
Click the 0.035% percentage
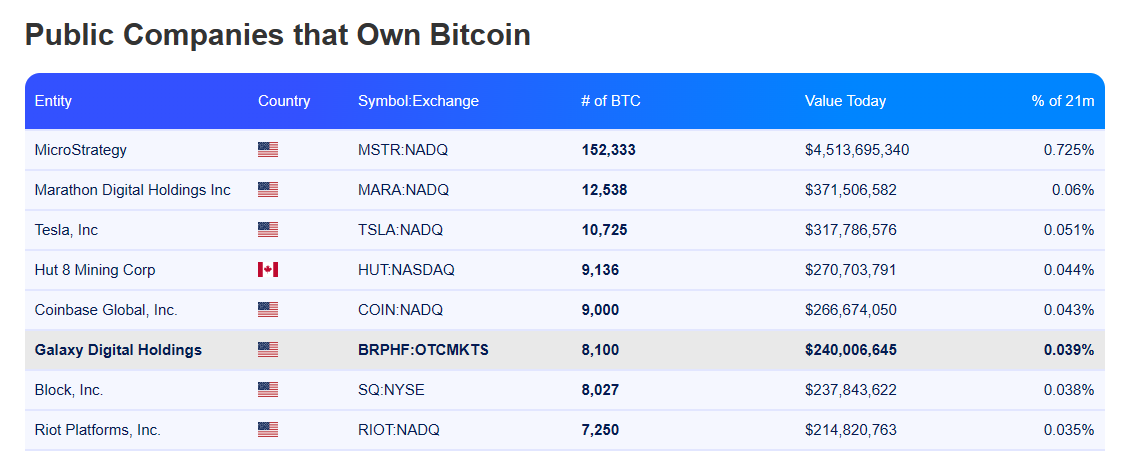coord(1069,430)
